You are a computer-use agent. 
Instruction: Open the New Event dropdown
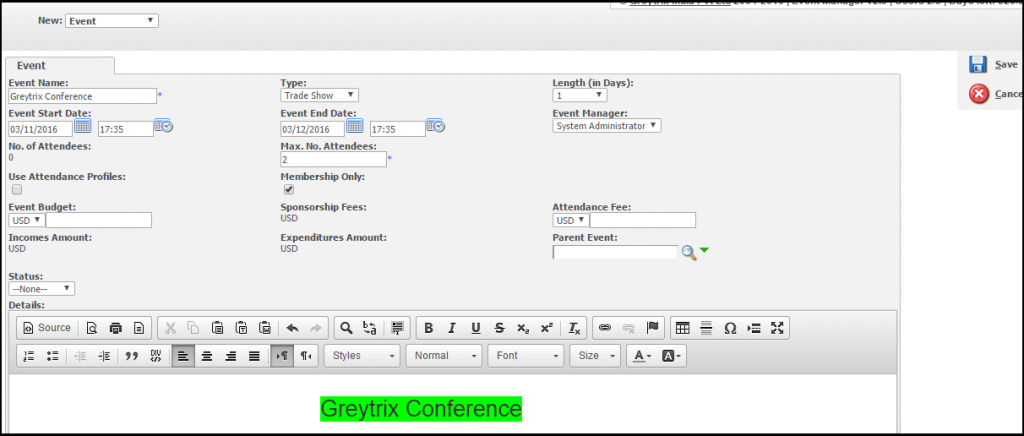click(x=112, y=21)
